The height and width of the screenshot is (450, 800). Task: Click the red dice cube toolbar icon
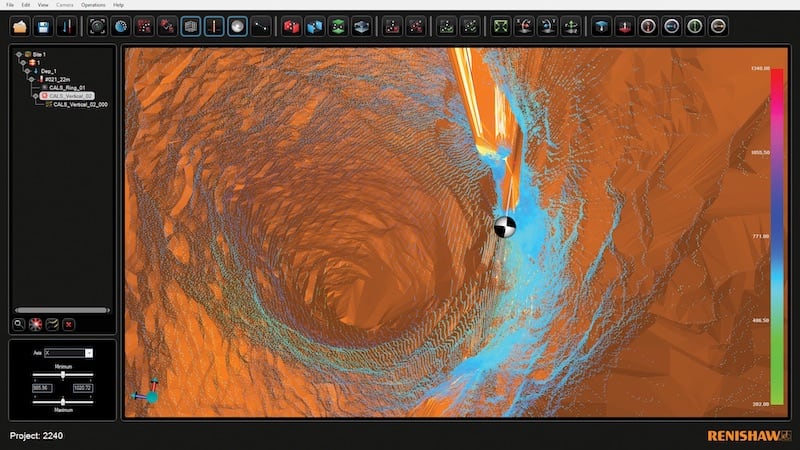click(292, 26)
